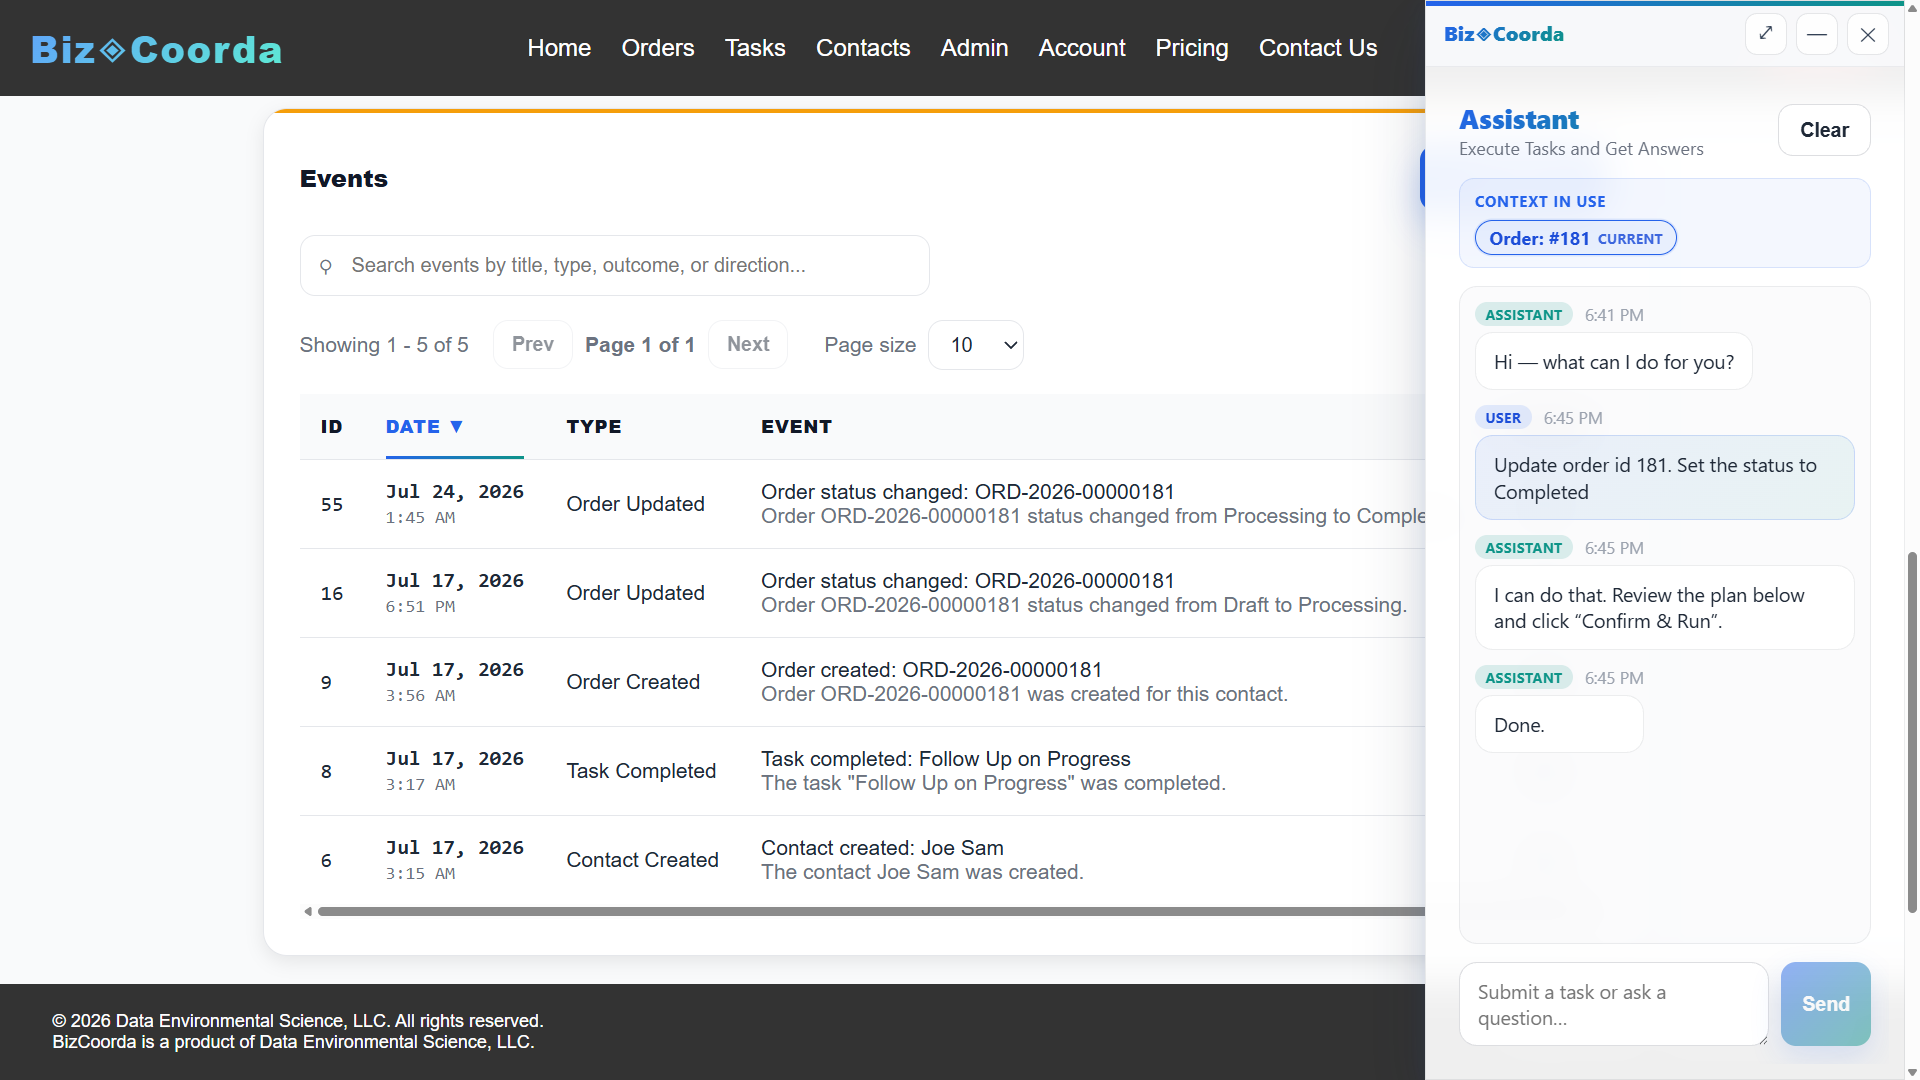Close the assistant panel
Image resolution: width=1920 pixels, height=1080 pixels.
pyautogui.click(x=1868, y=34)
